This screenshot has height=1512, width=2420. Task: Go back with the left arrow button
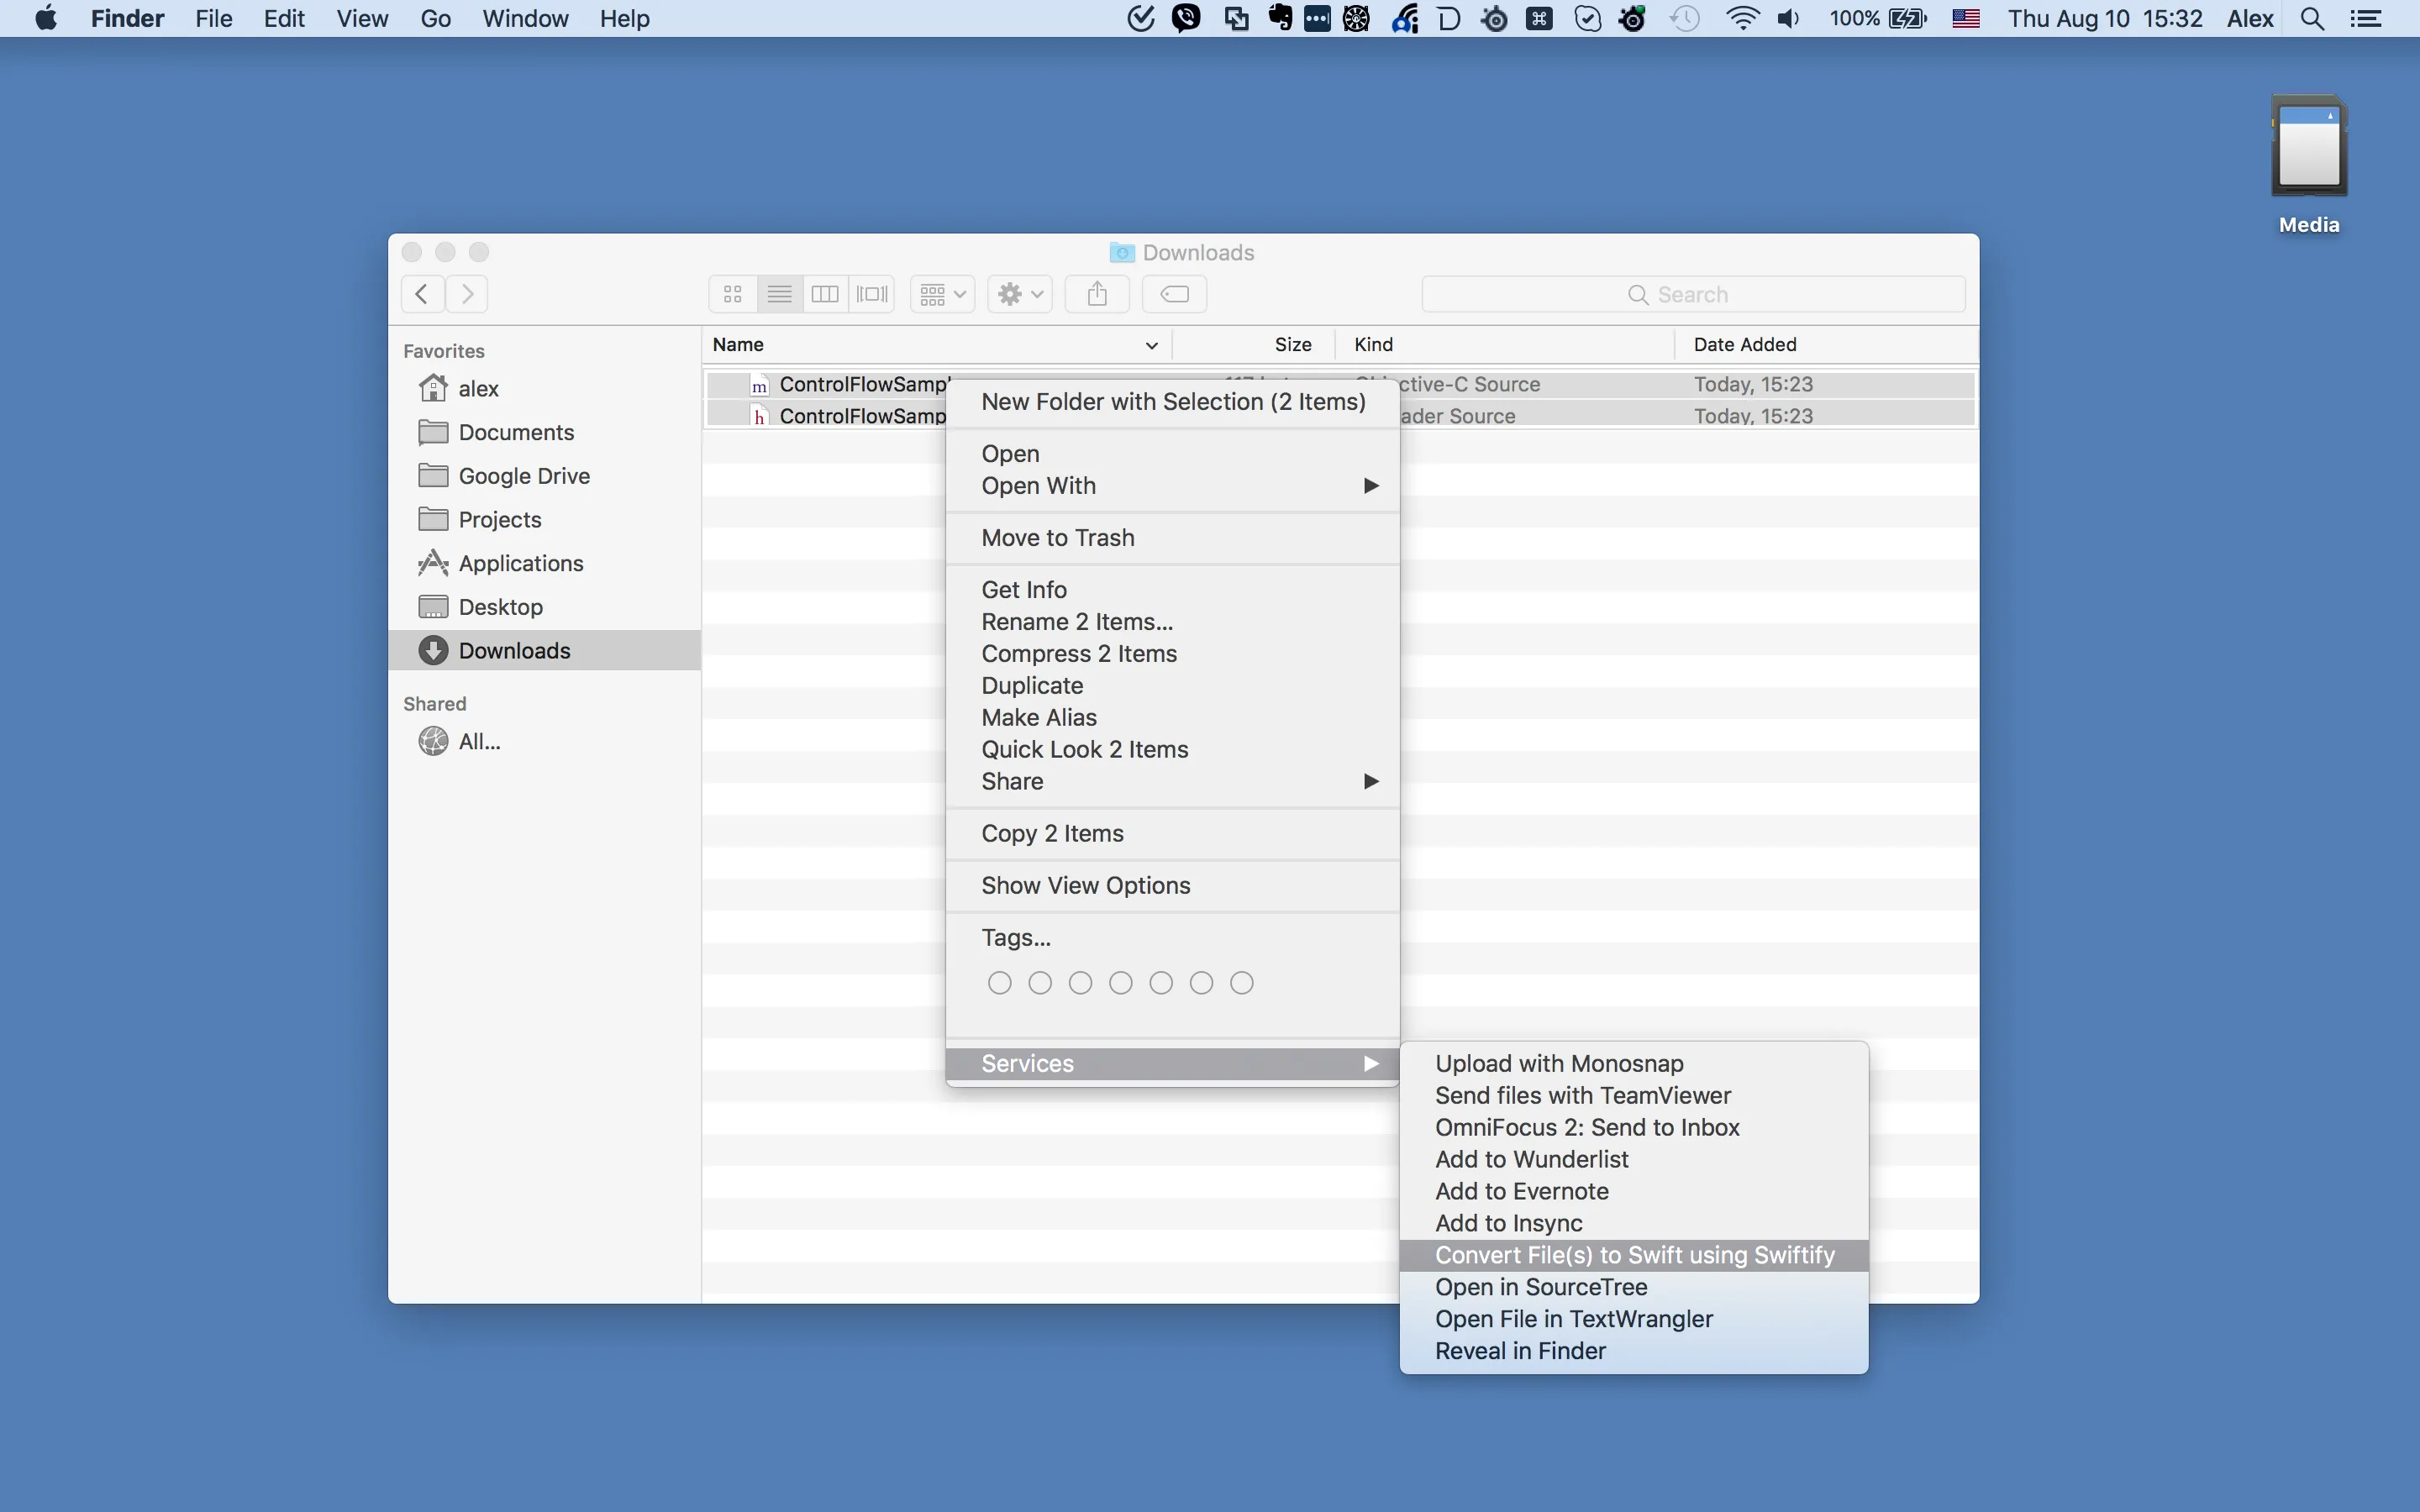coord(422,294)
